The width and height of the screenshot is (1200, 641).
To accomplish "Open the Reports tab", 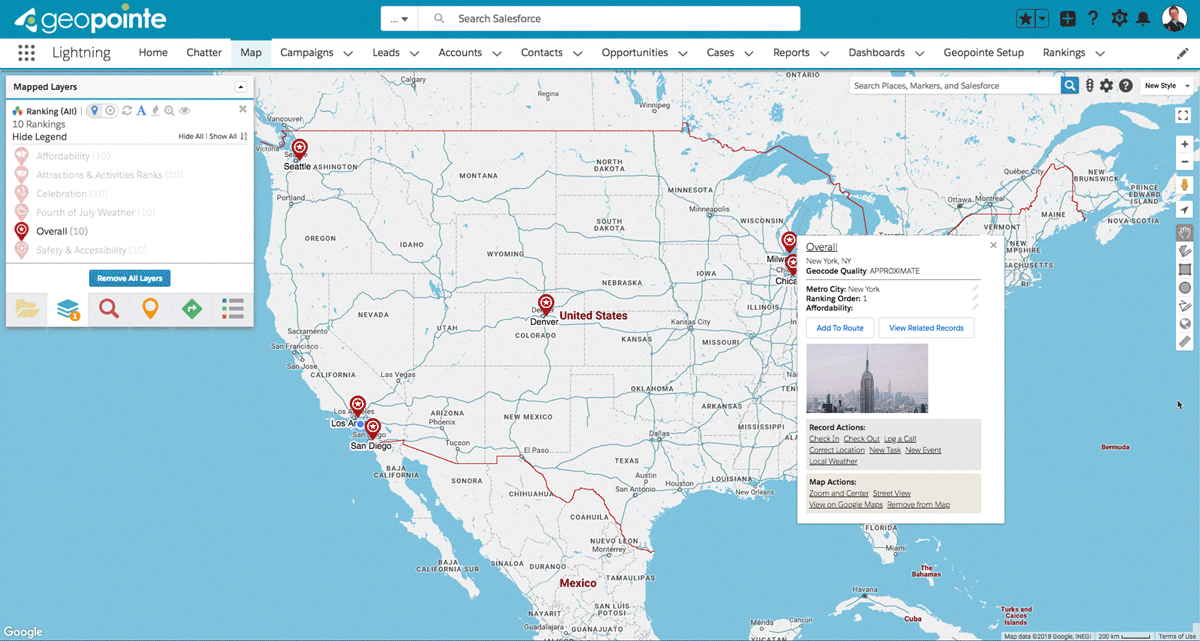I will [791, 53].
